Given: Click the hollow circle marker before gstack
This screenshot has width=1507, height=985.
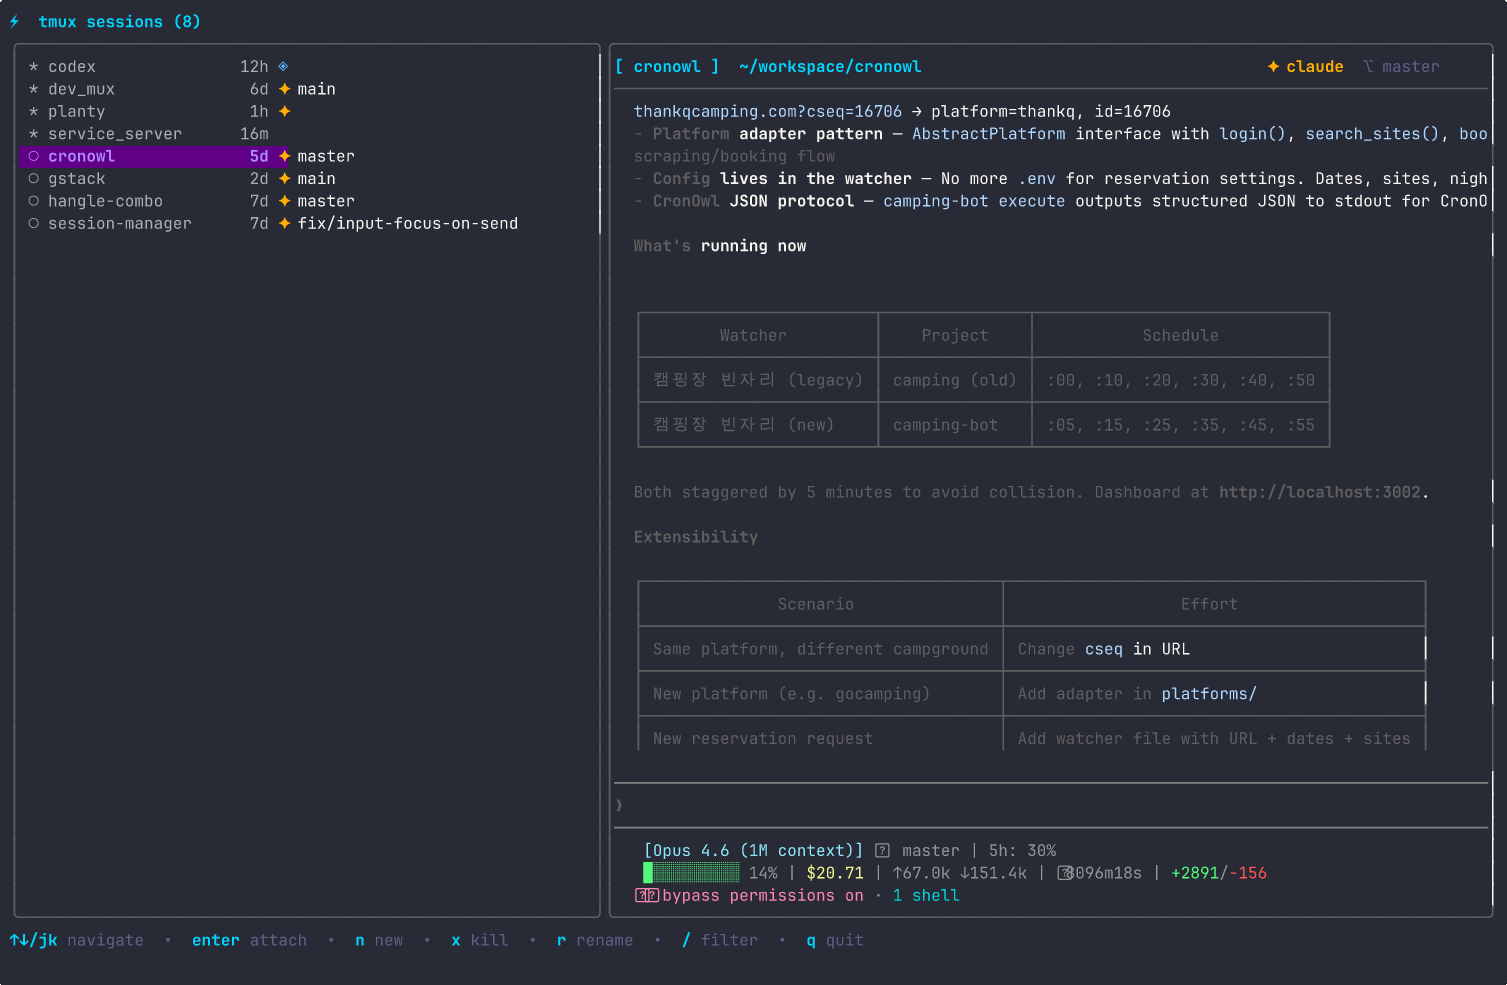Looking at the screenshot, I should (x=33, y=179).
